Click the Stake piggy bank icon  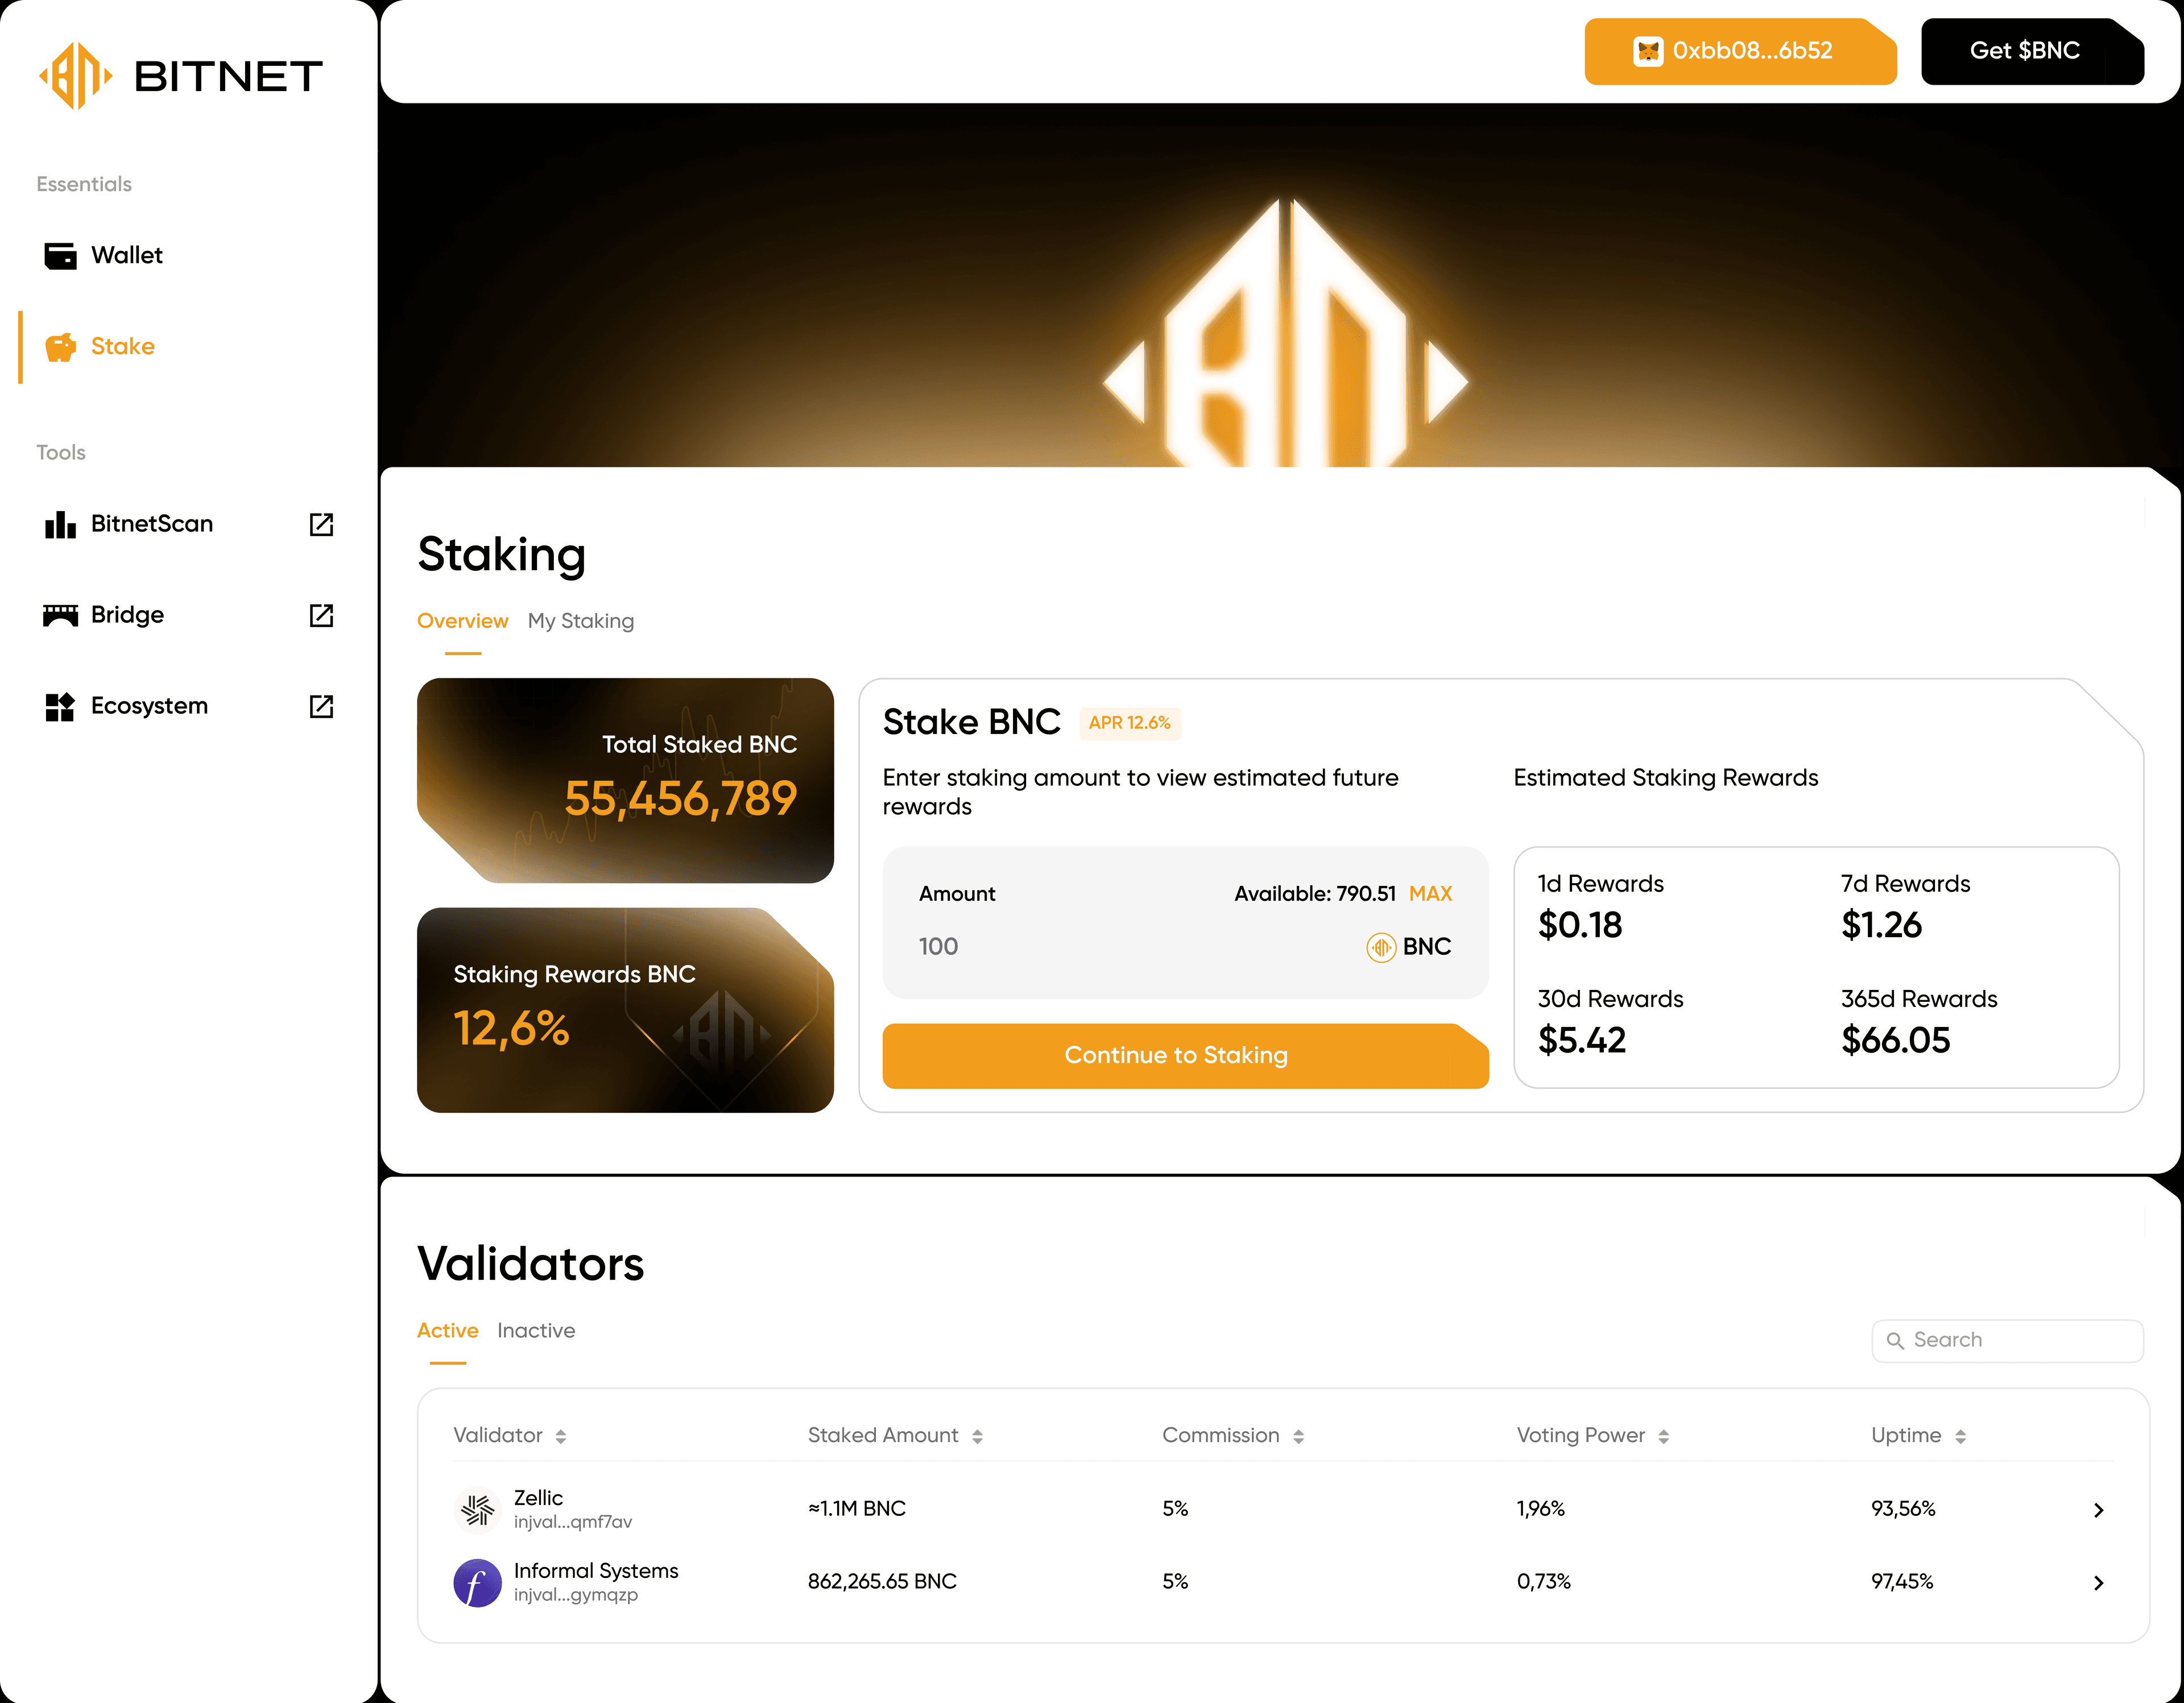pyautogui.click(x=60, y=347)
